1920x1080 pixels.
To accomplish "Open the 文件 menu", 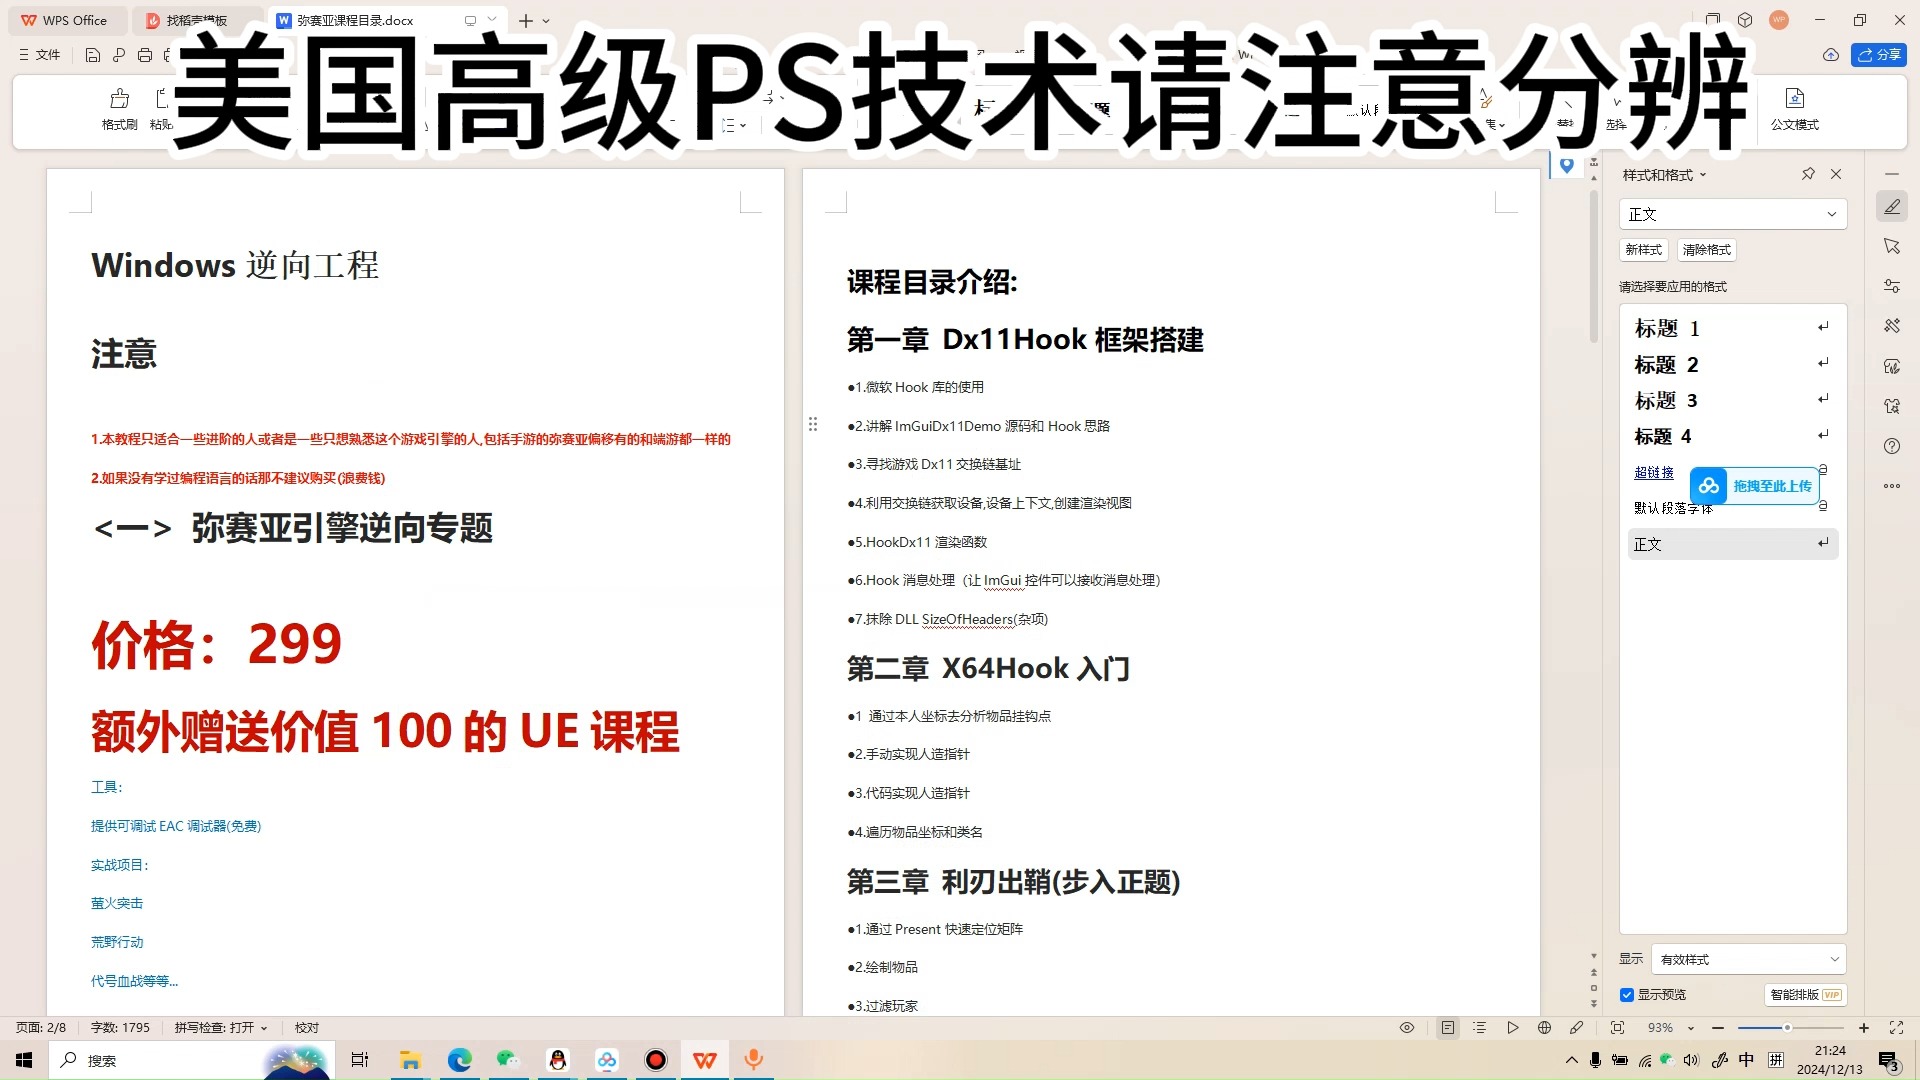I will (x=40, y=55).
